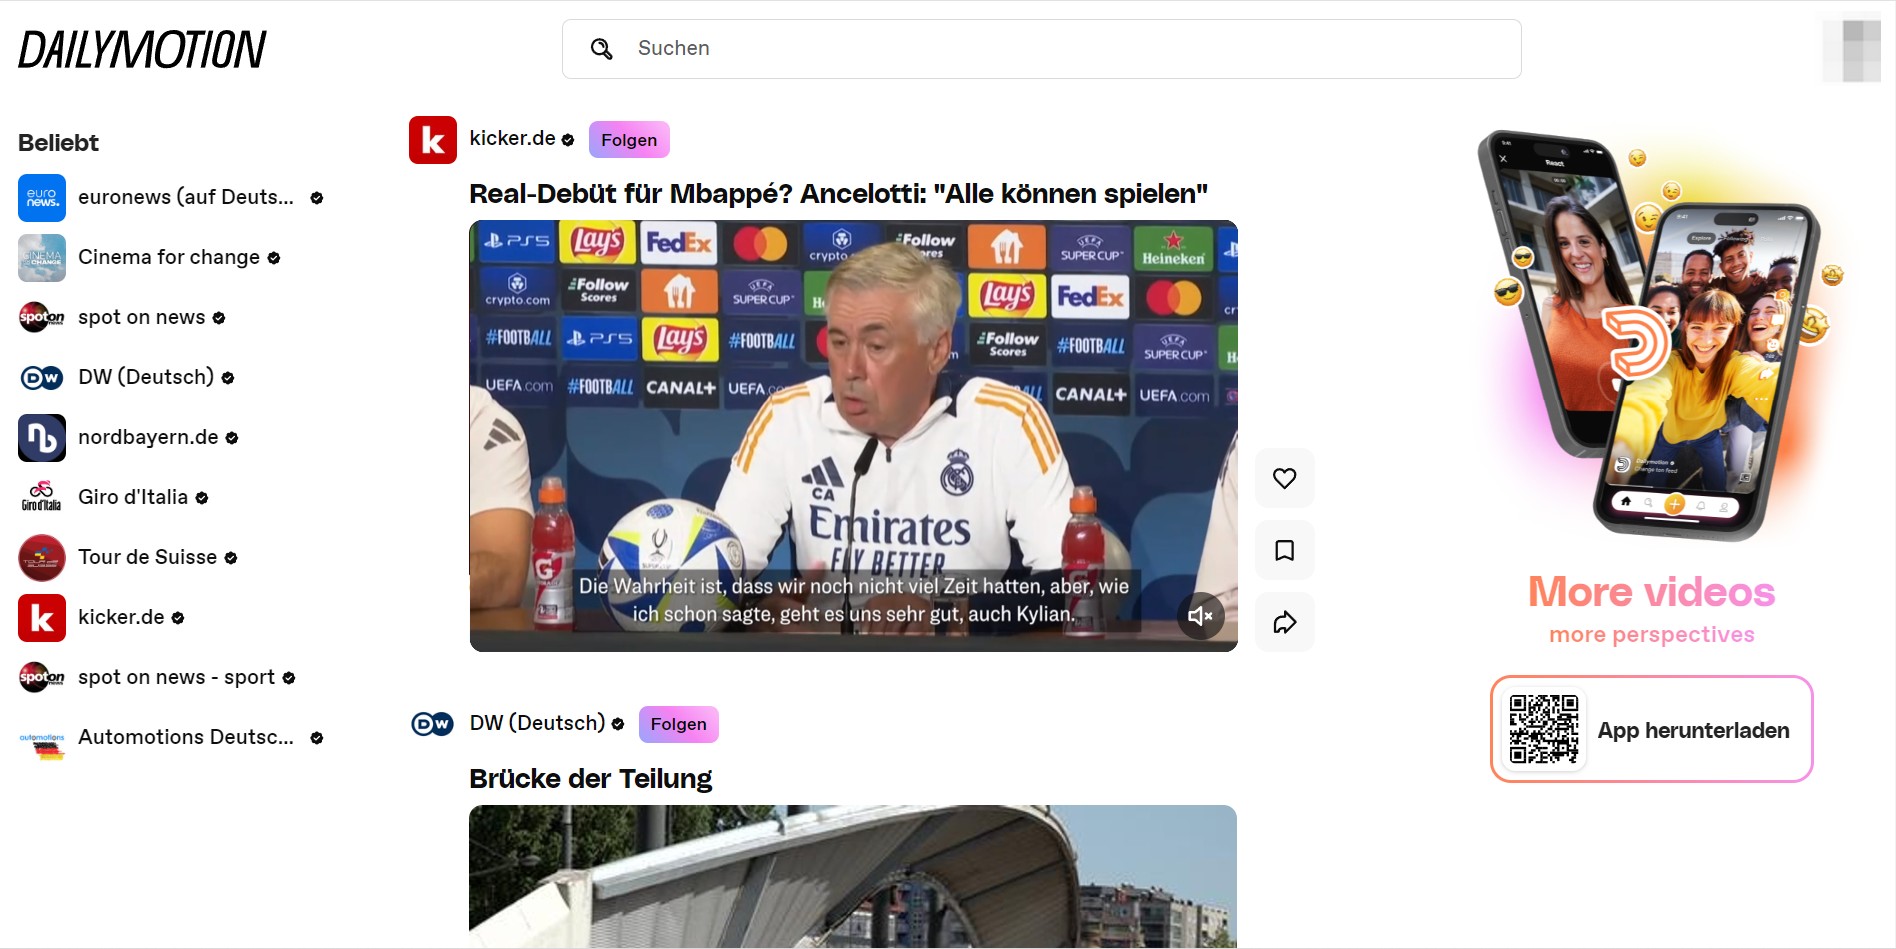Click Giro d'Italia channel logo
Image resolution: width=1896 pixels, height=949 pixels.
42,498
